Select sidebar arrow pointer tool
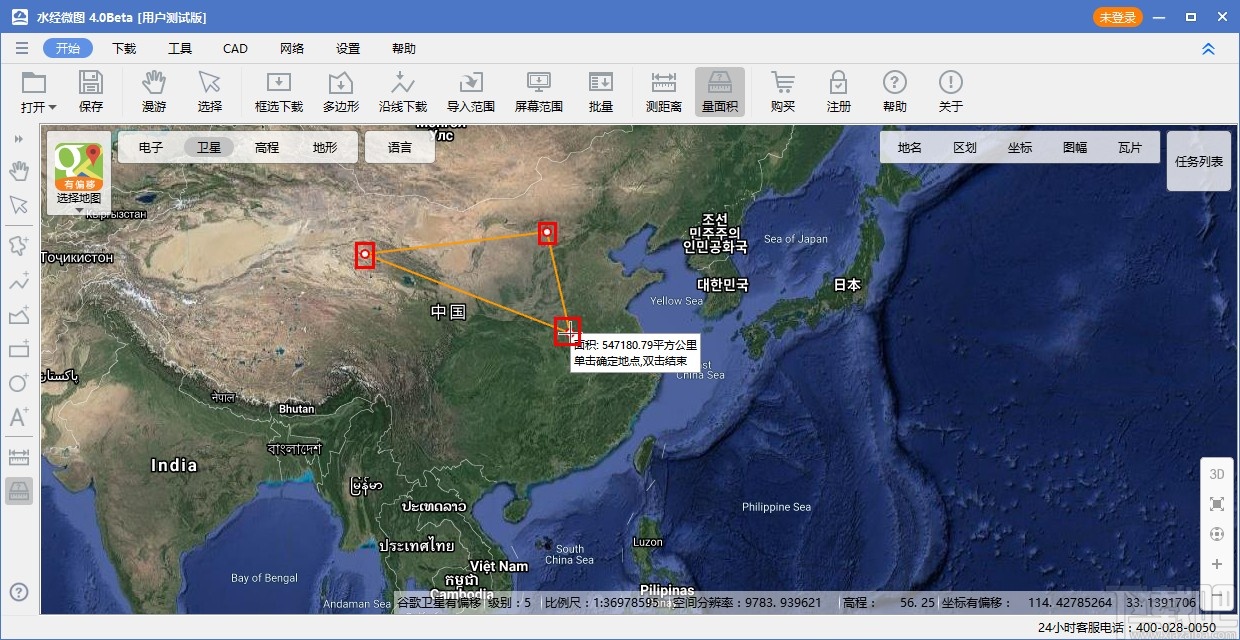This screenshot has height=640, width=1240. tap(19, 205)
